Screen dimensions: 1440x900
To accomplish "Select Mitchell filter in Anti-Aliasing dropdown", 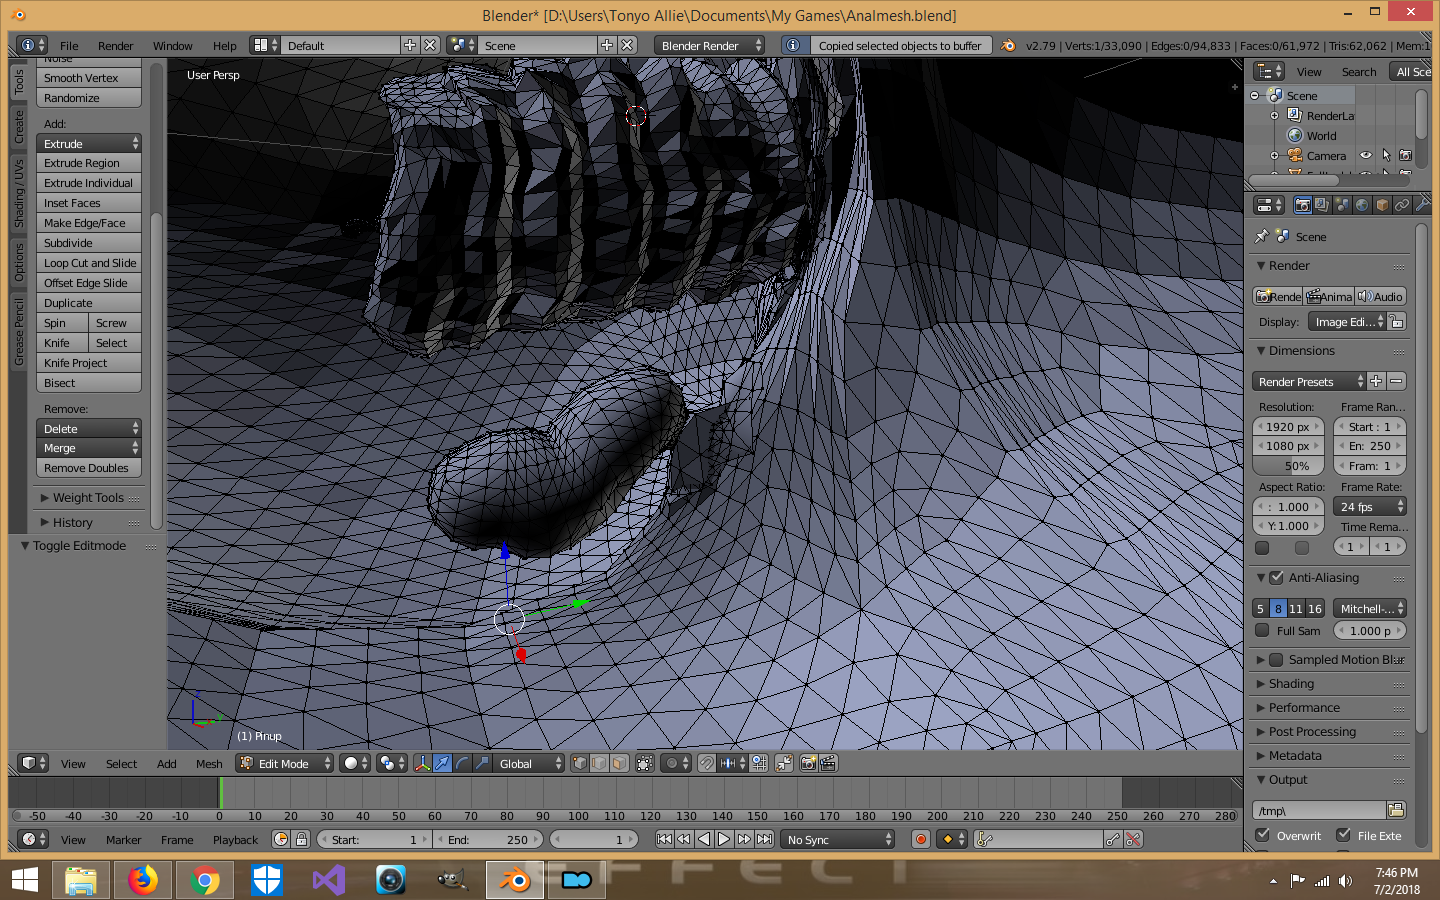I will tap(1369, 608).
